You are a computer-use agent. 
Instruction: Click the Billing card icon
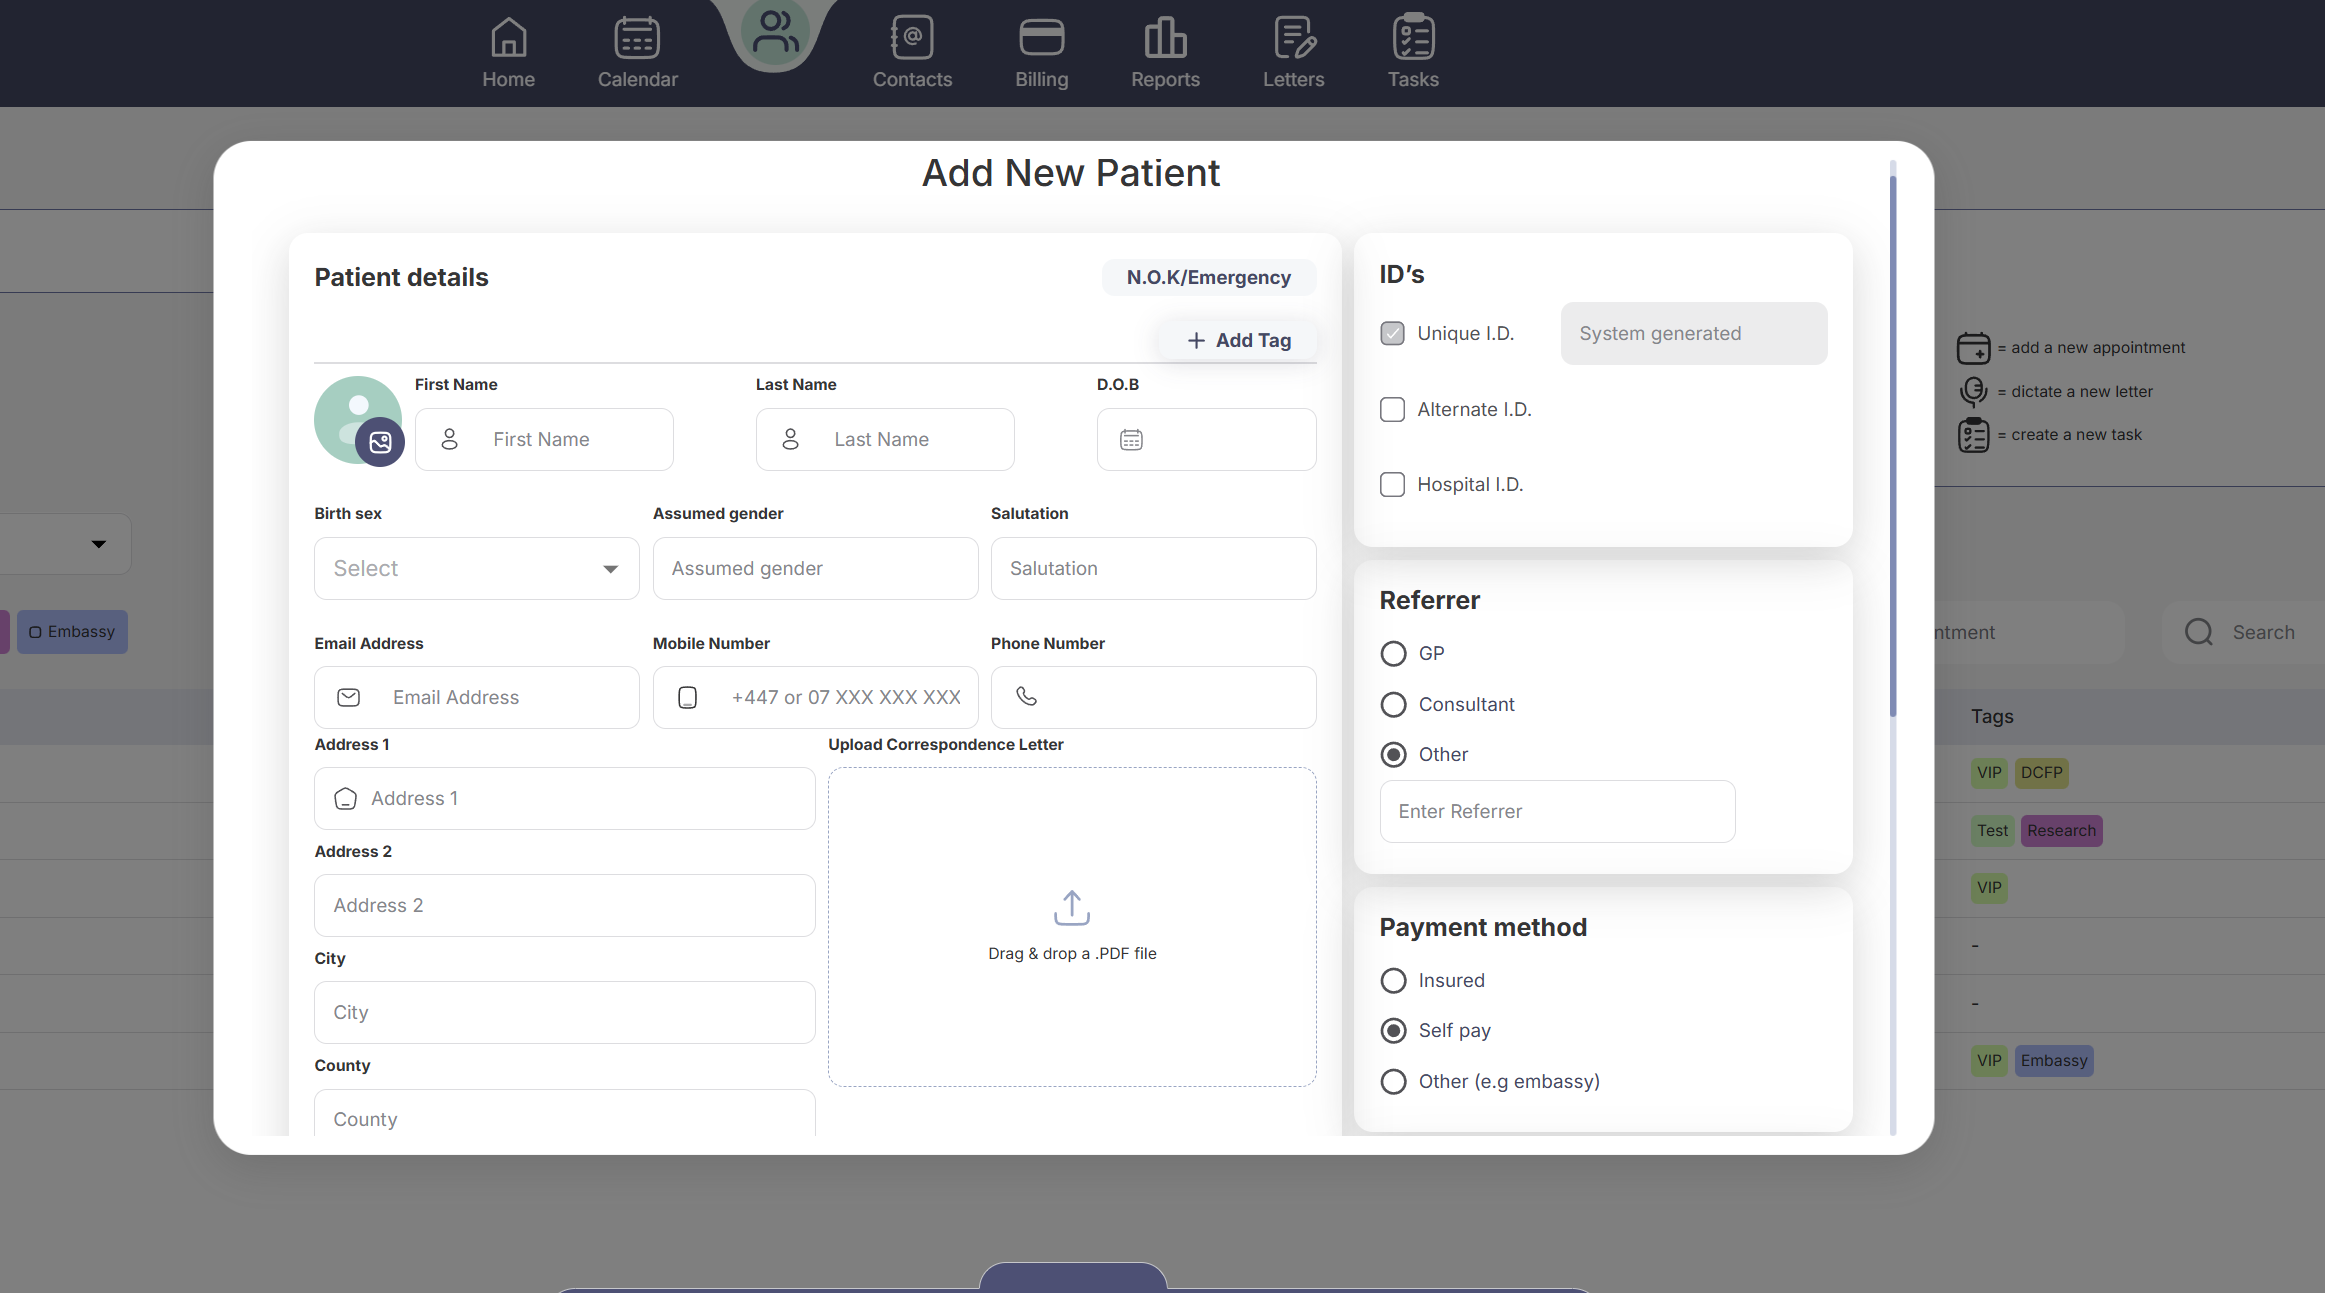coord(1041,39)
